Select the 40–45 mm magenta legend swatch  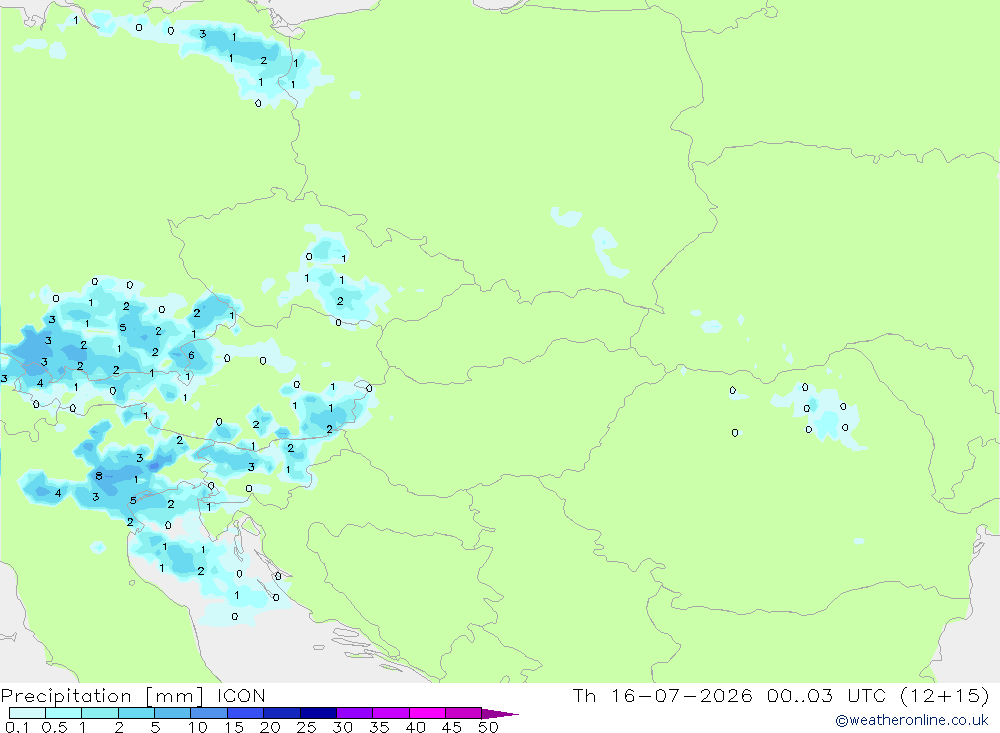point(427,713)
